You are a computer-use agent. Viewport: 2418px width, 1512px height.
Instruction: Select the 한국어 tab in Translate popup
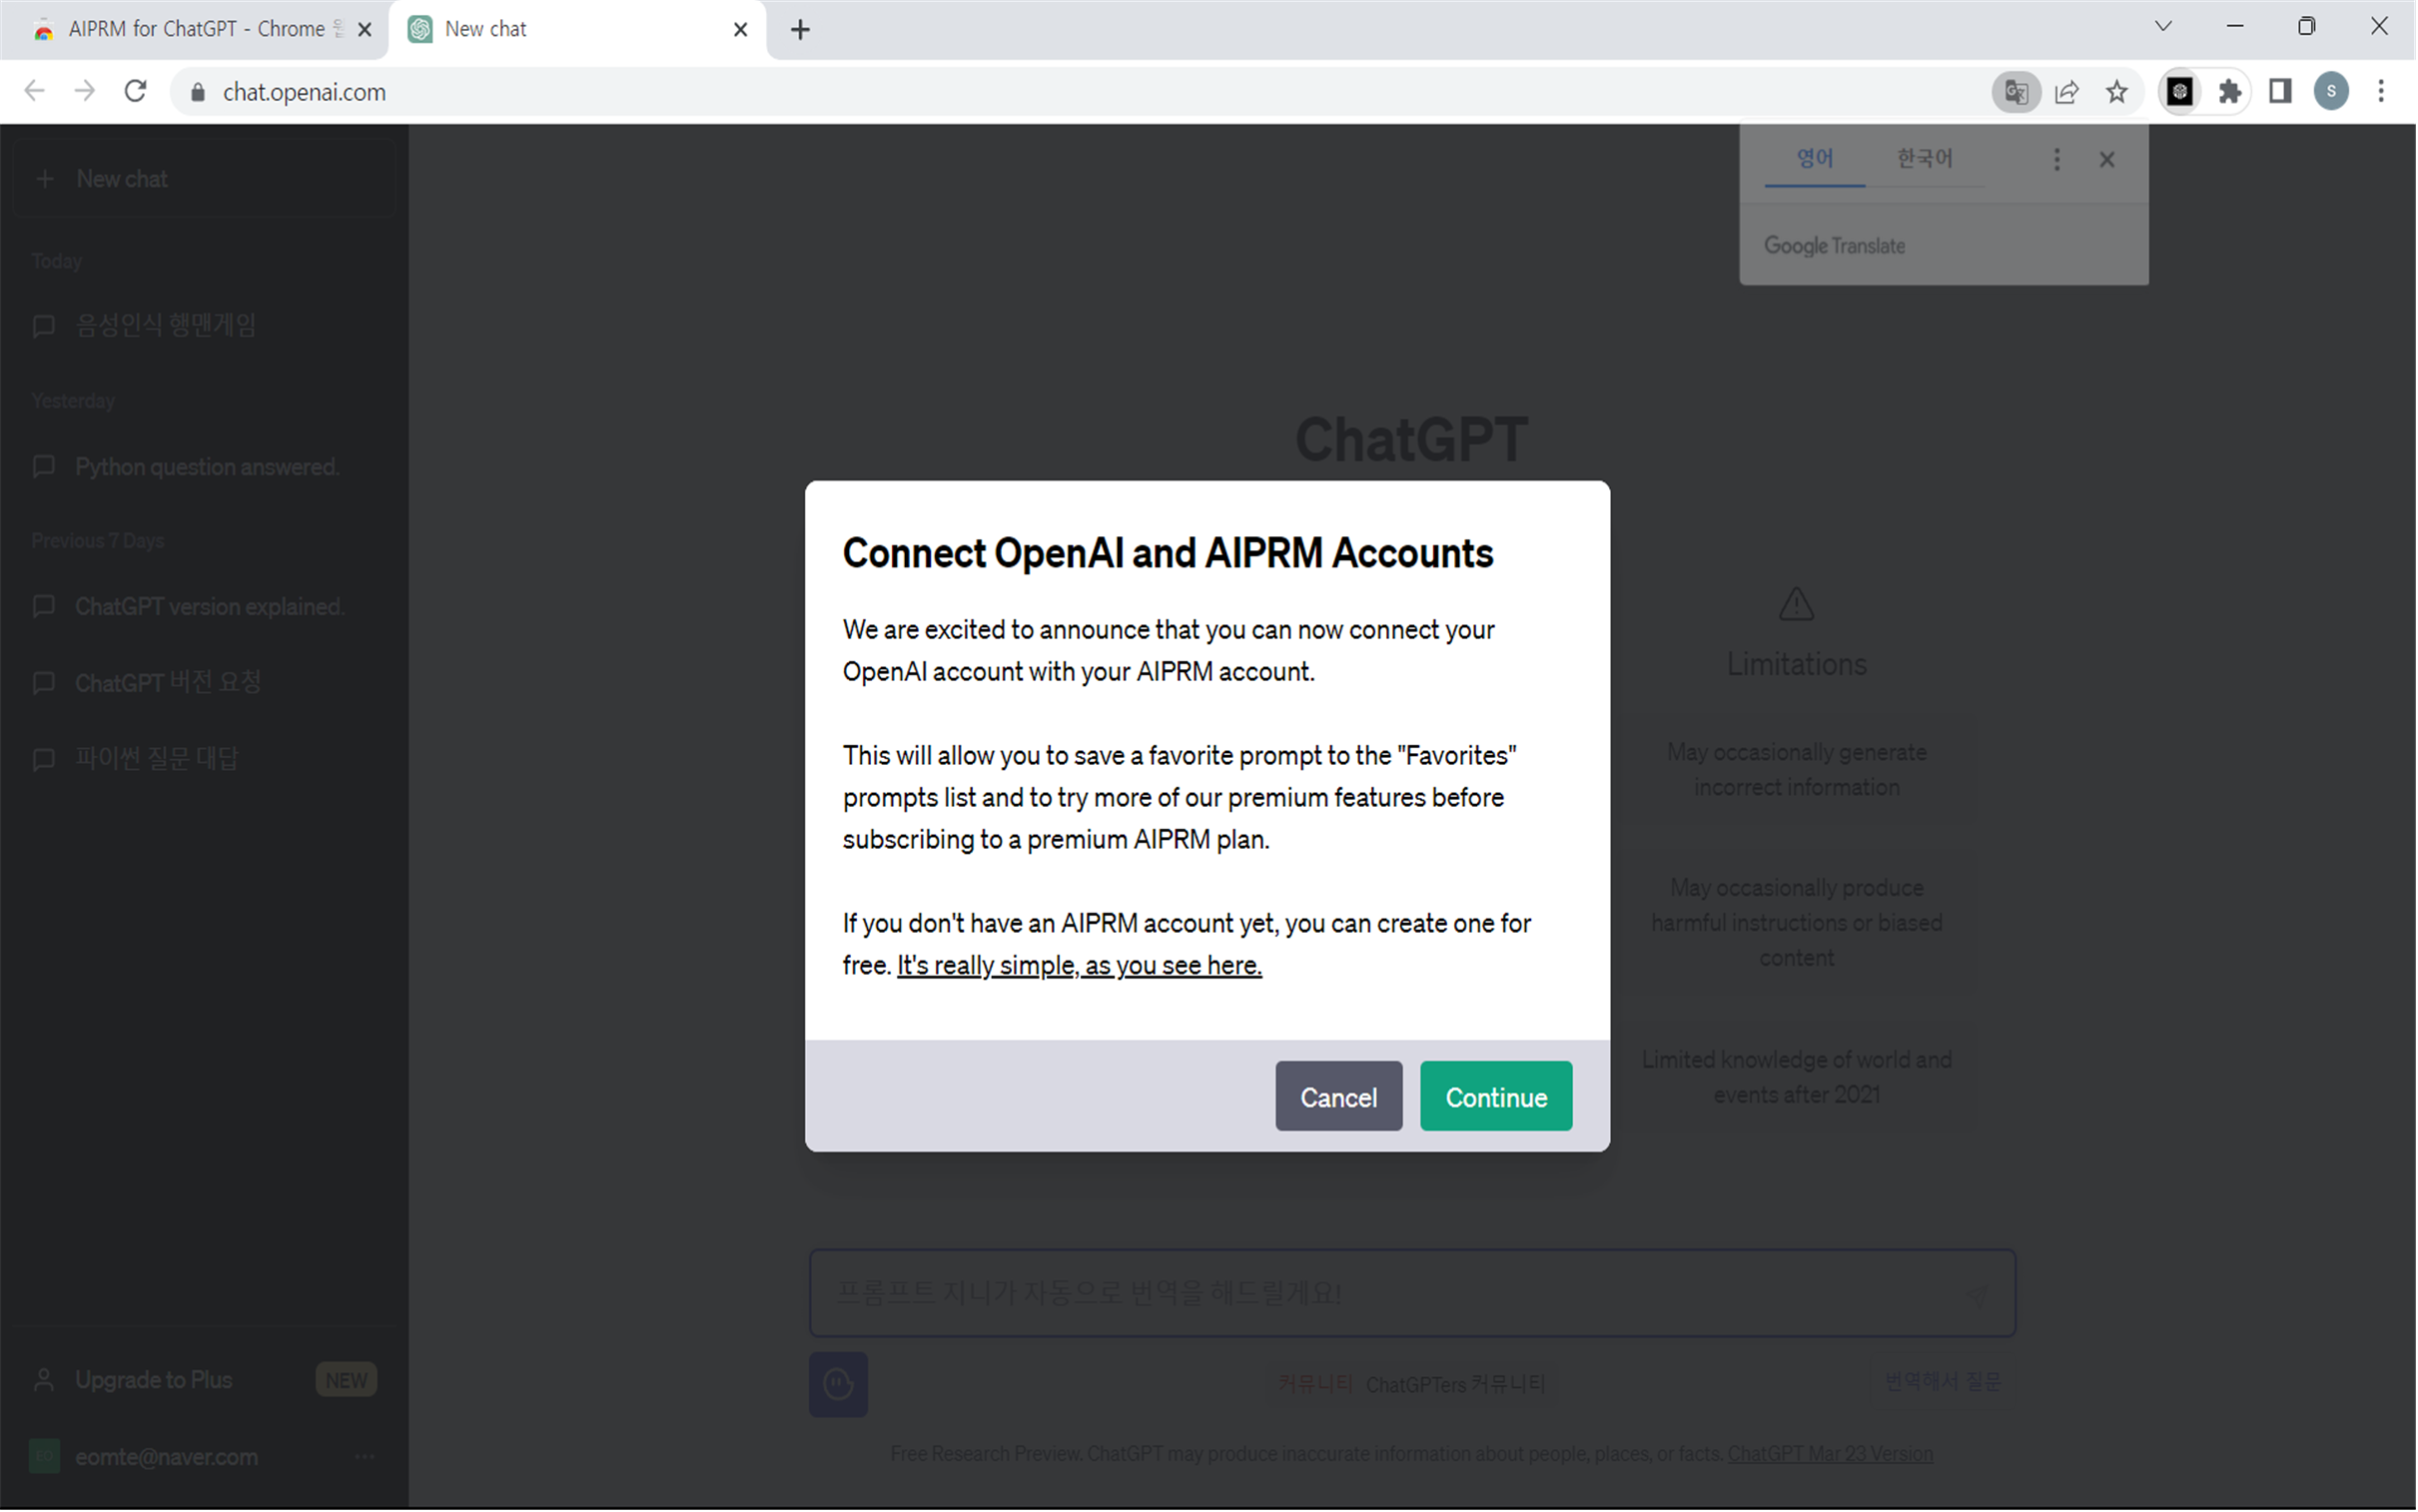pyautogui.click(x=1925, y=158)
